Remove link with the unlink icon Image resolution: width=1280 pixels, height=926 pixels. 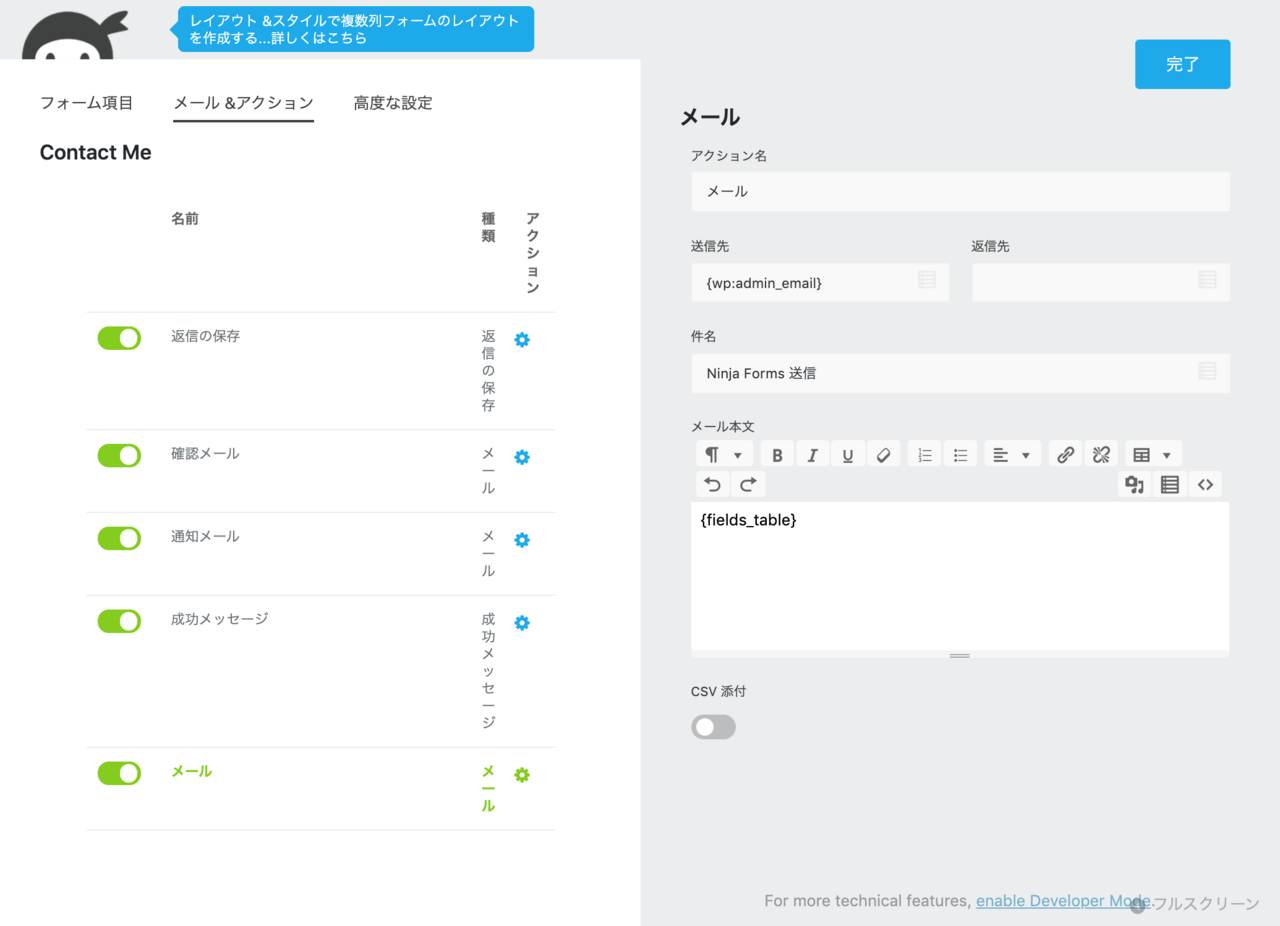pyautogui.click(x=1101, y=455)
